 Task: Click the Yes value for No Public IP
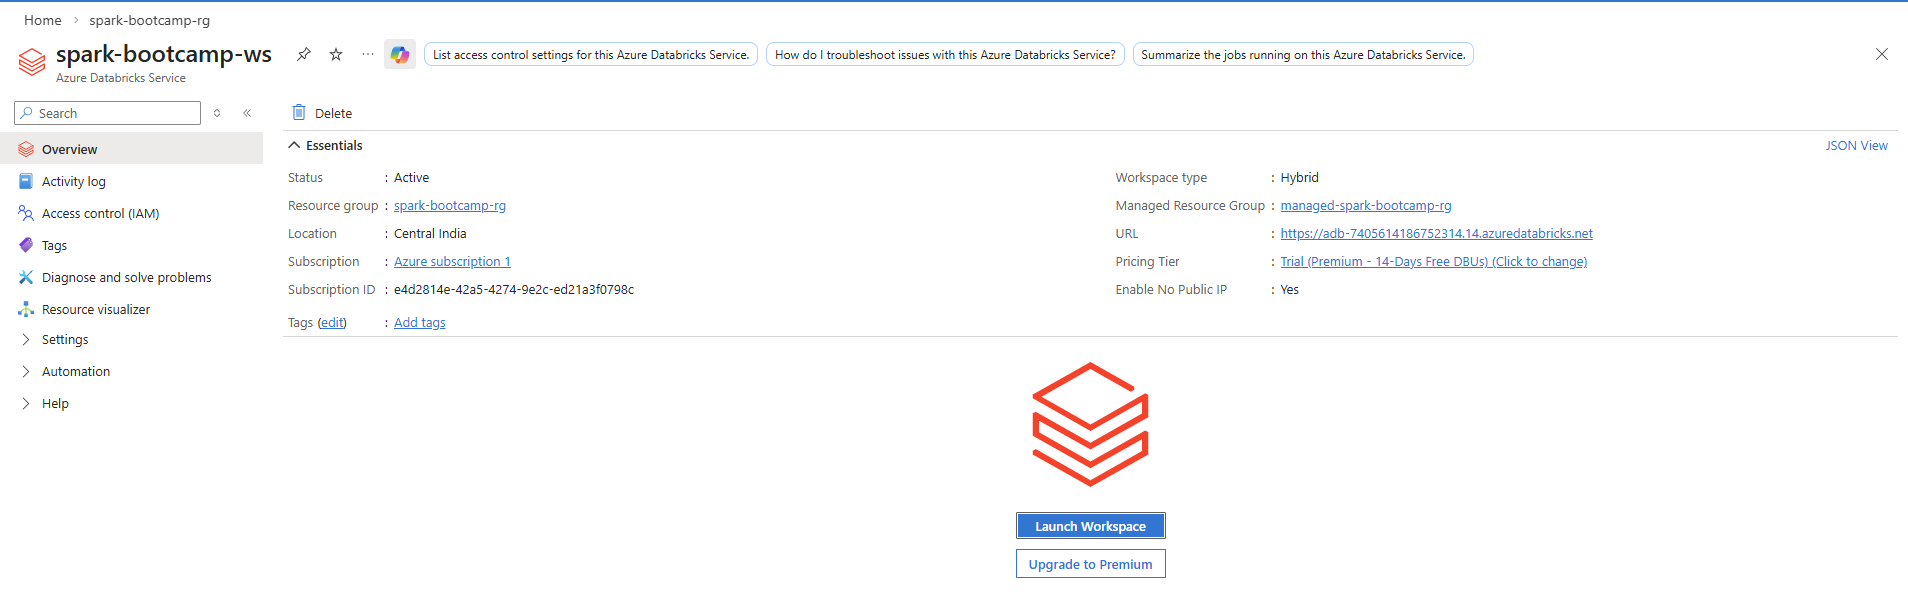pos(1290,290)
